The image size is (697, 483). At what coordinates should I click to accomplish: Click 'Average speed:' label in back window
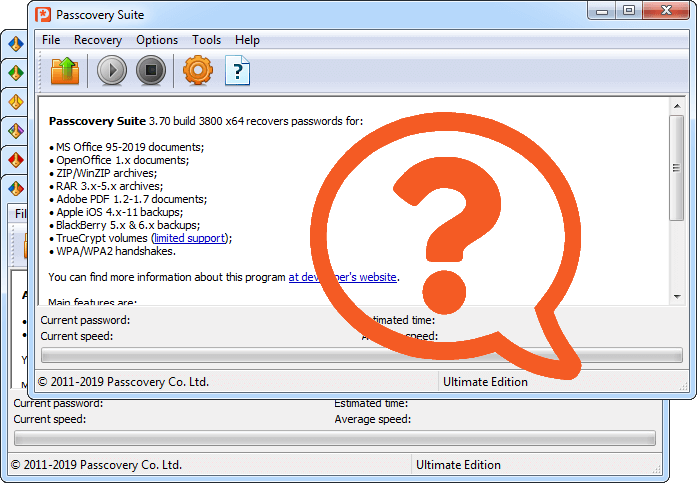pyautogui.click(x=373, y=419)
